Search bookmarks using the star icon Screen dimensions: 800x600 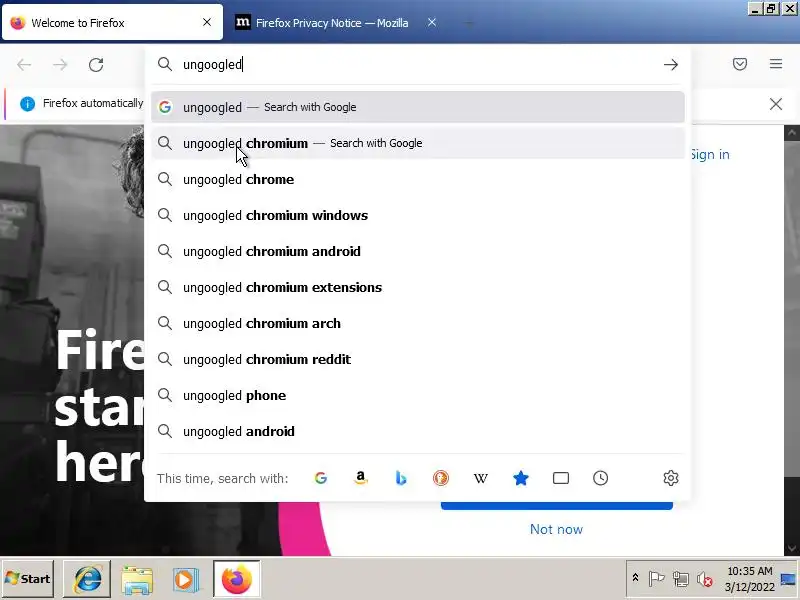pos(521,478)
